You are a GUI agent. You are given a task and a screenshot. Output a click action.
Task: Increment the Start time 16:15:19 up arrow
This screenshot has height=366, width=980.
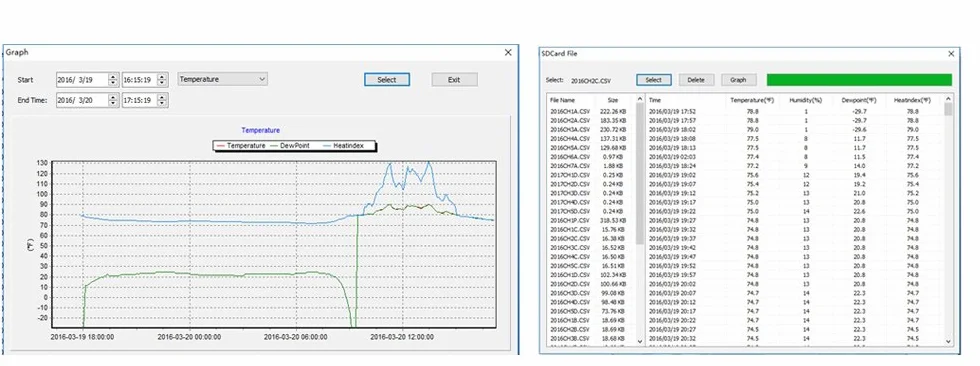coord(162,77)
